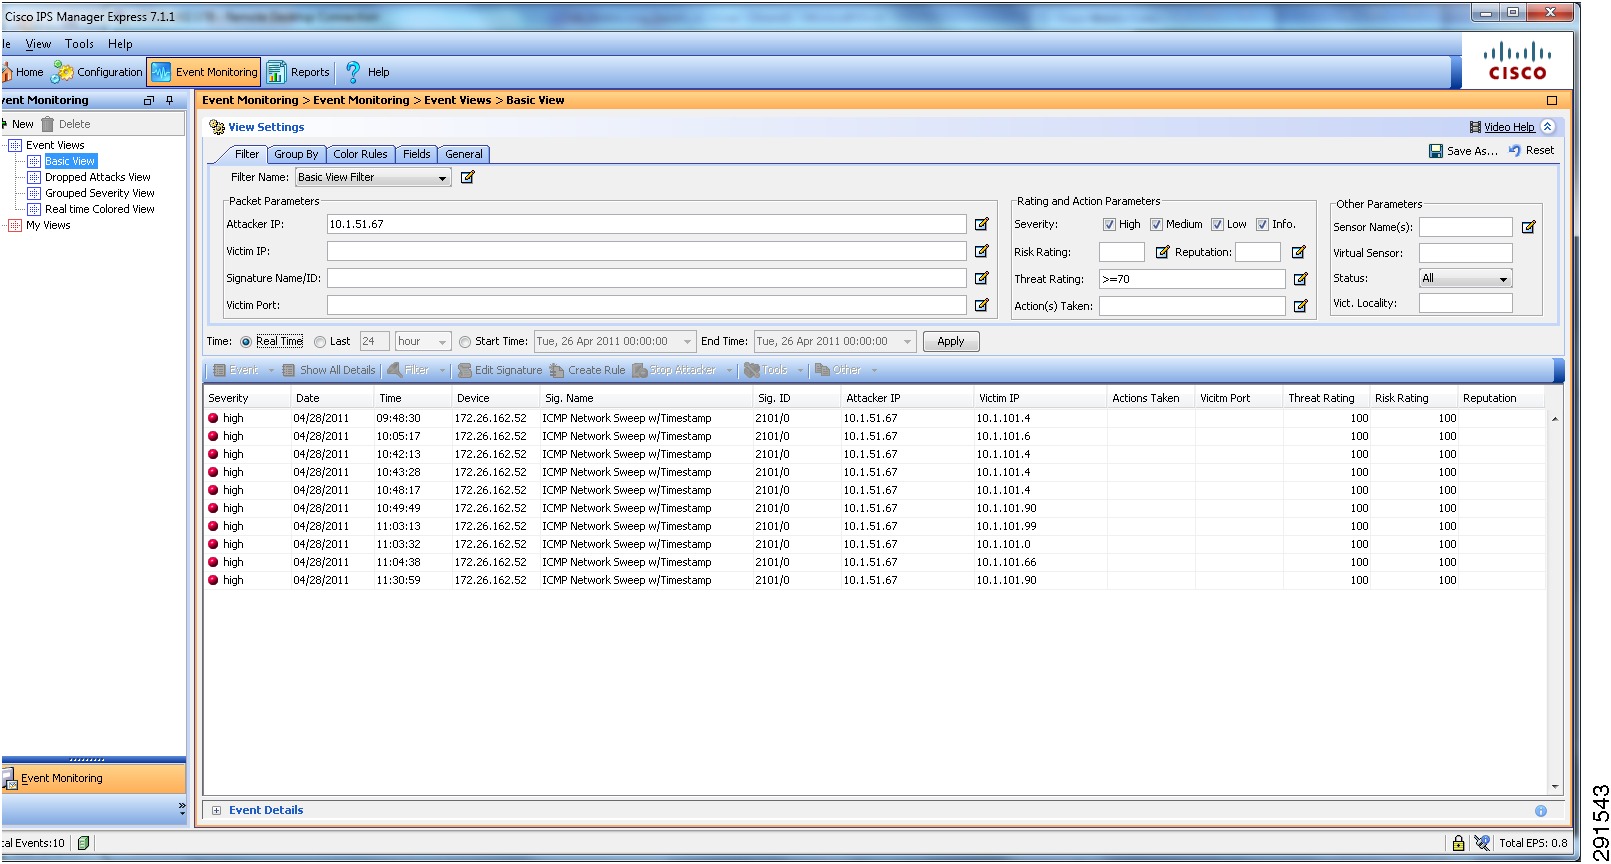Click Create Rule button
1611x864 pixels.
pyautogui.click(x=588, y=370)
